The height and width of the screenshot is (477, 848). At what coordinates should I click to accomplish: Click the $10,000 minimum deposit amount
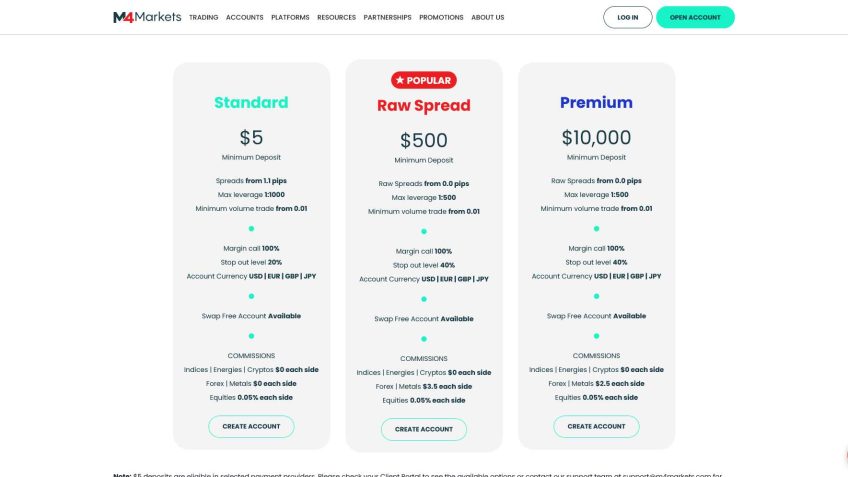click(x=596, y=138)
